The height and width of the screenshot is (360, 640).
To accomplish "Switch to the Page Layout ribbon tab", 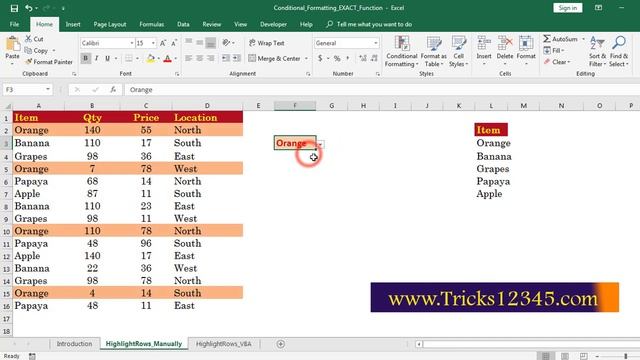I will point(110,24).
